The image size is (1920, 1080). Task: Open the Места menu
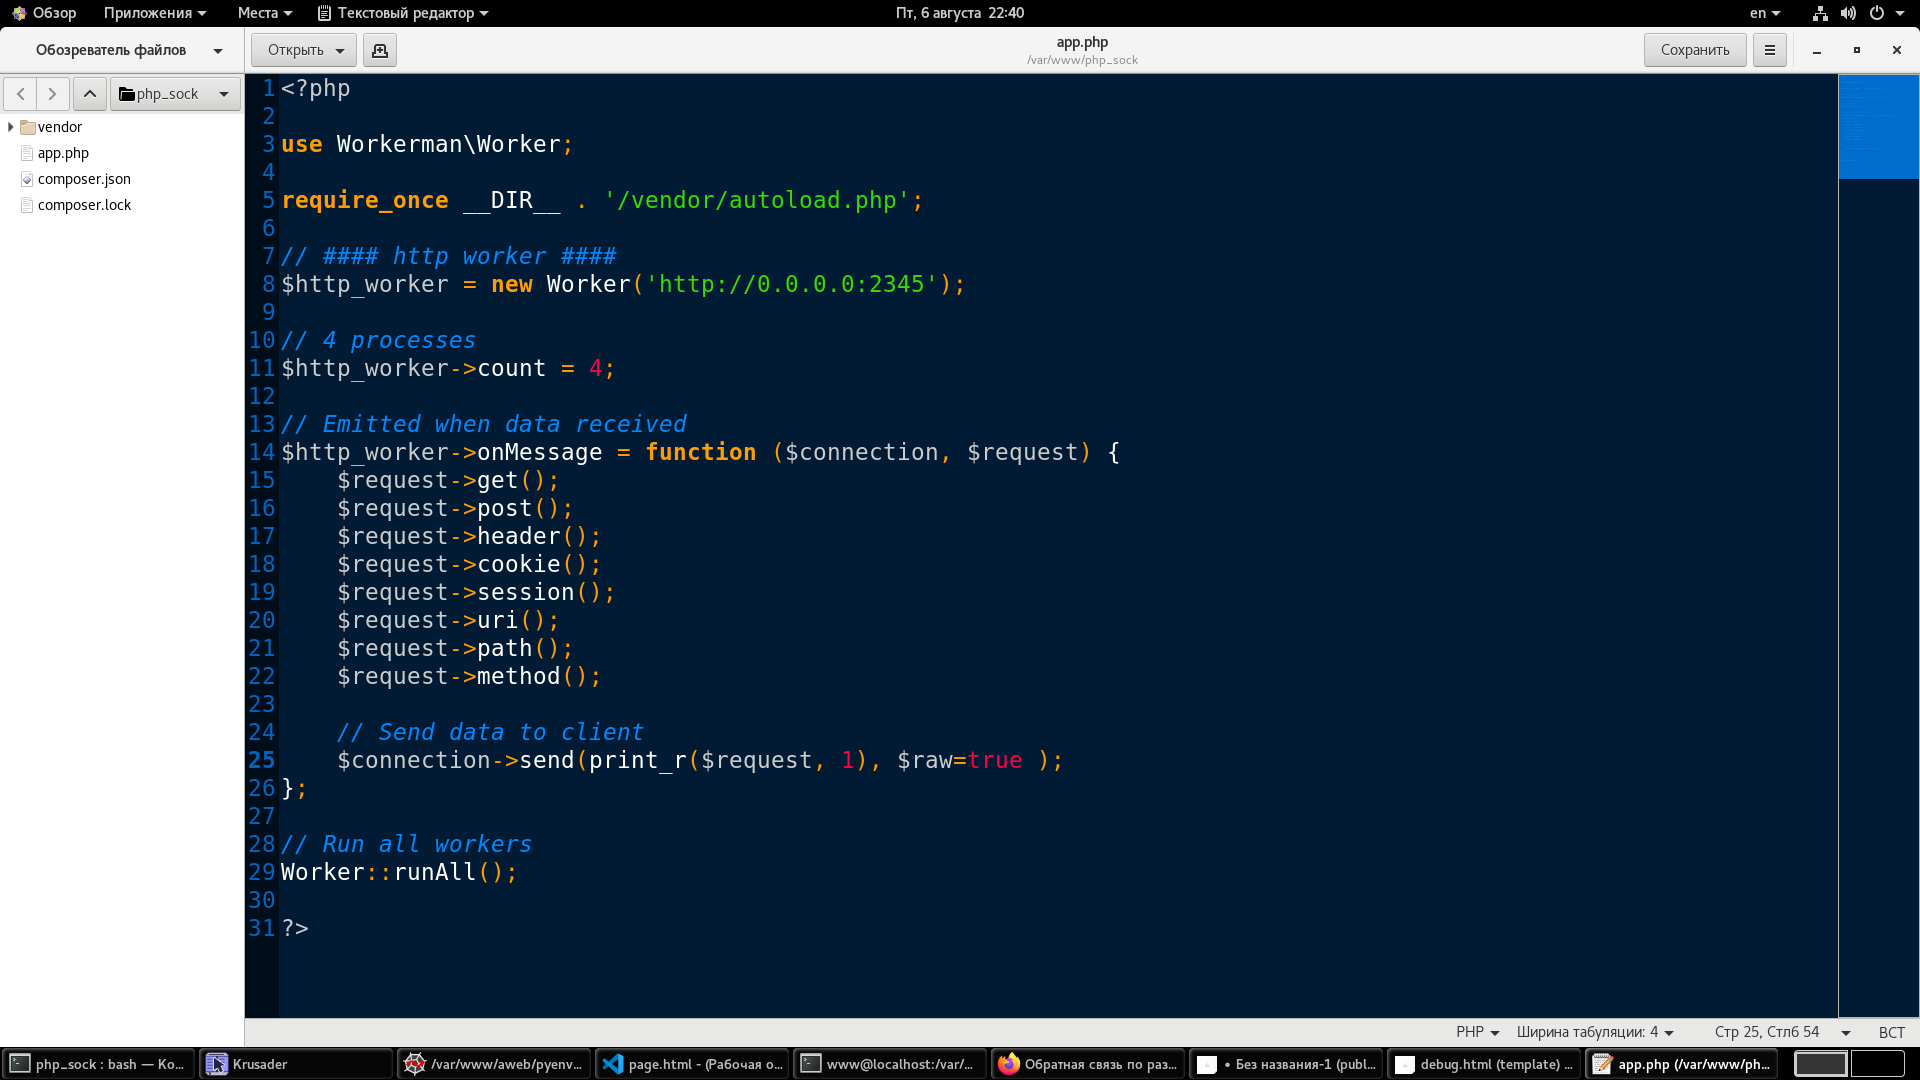264,13
